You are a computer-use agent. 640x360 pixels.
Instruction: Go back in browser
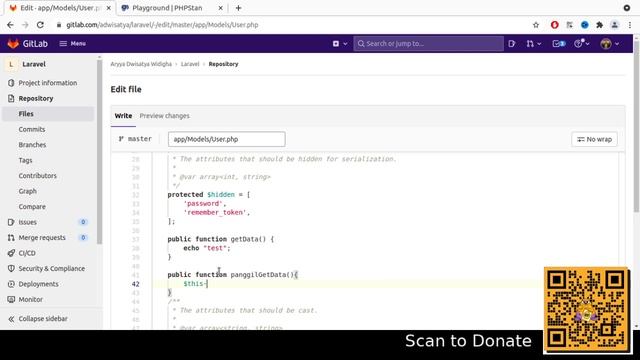10,25
